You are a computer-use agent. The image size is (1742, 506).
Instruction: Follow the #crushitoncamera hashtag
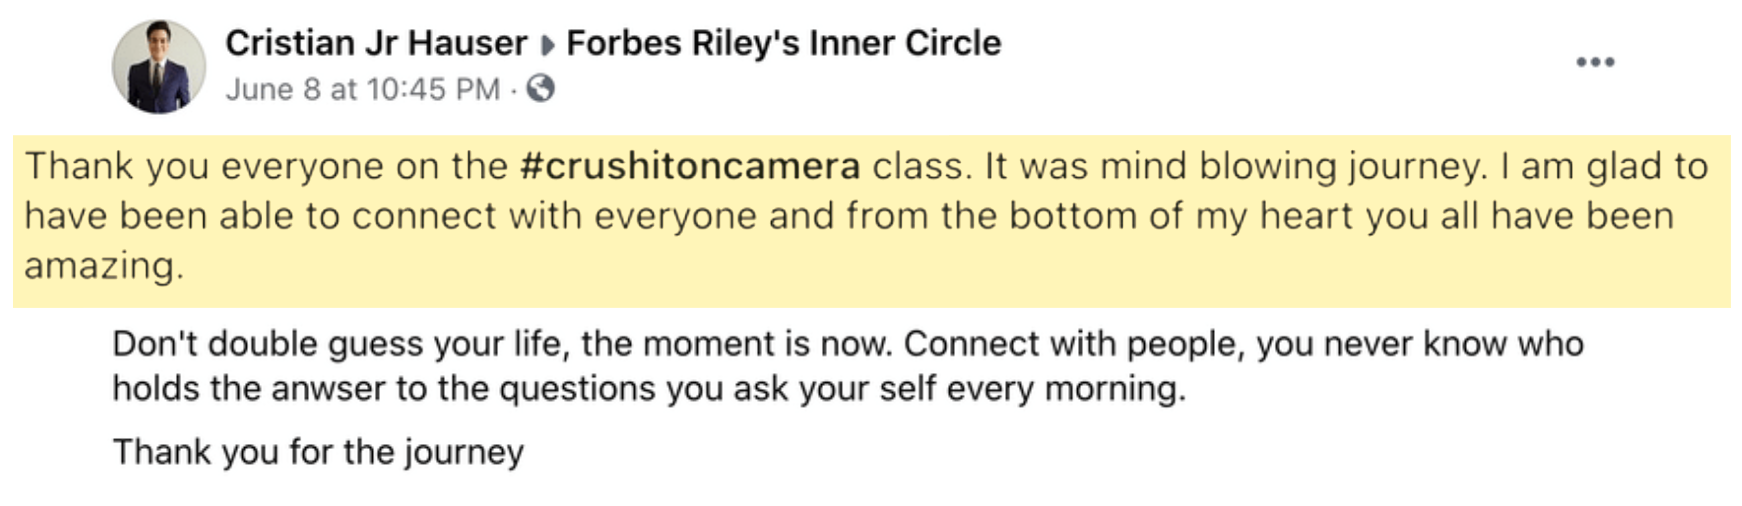click(x=690, y=166)
